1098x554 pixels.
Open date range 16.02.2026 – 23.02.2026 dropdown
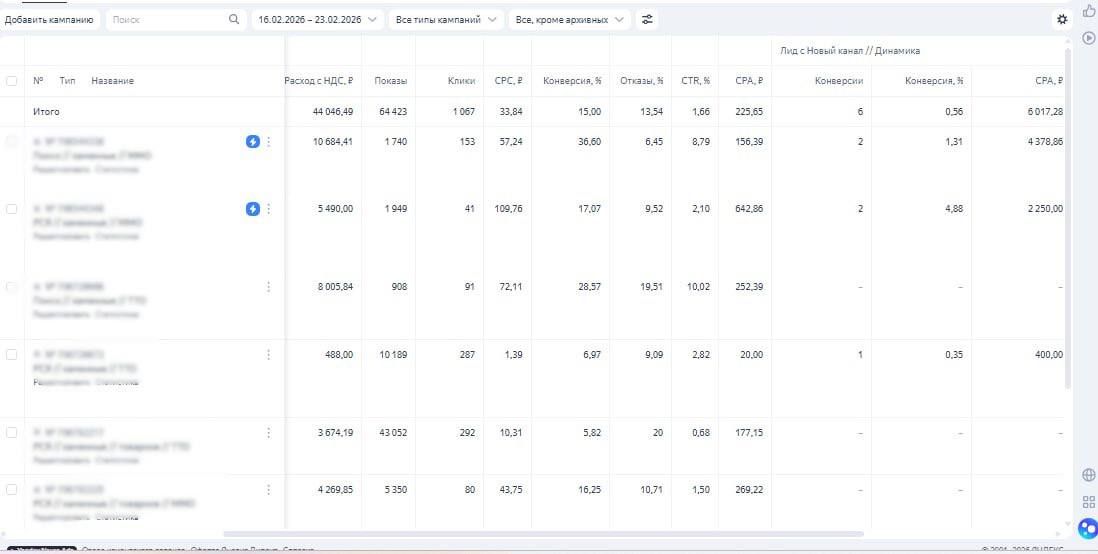pyautogui.click(x=317, y=19)
